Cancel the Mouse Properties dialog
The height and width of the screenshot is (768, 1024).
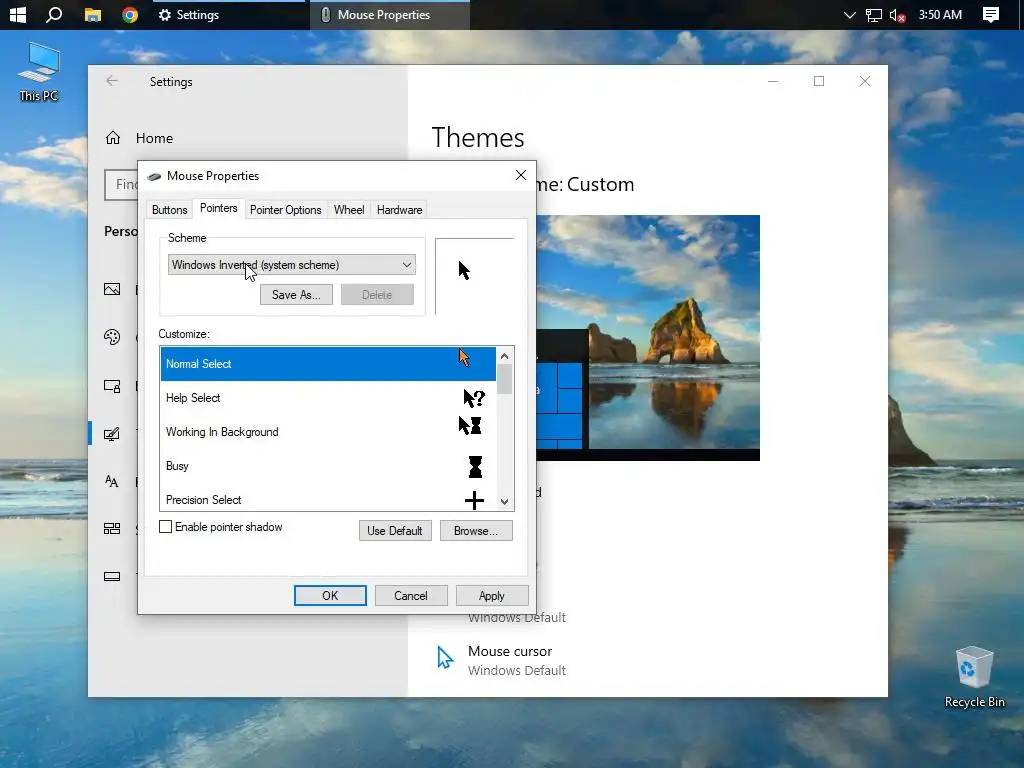(x=411, y=596)
